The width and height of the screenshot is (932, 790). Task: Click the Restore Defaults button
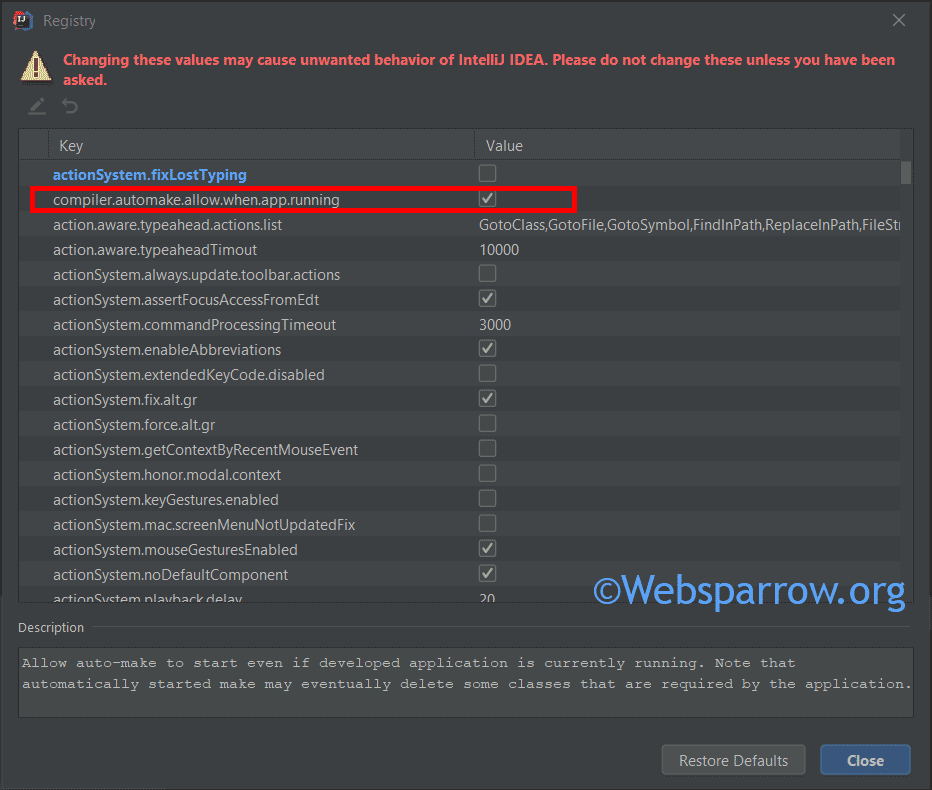(x=733, y=760)
